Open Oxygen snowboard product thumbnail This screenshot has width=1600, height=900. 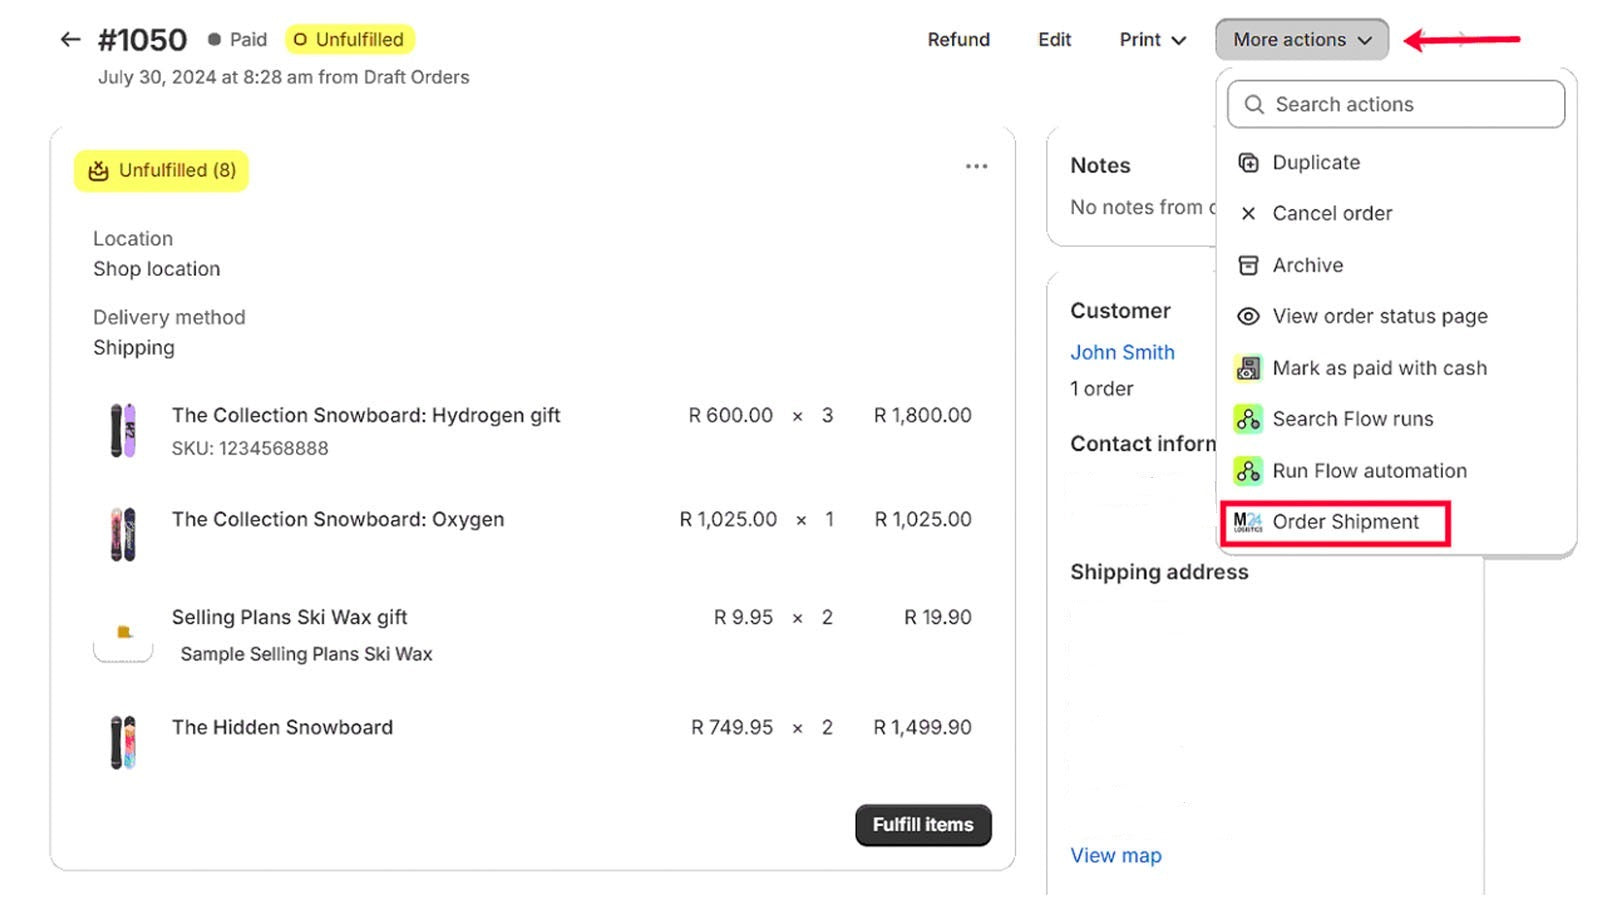coord(123,534)
